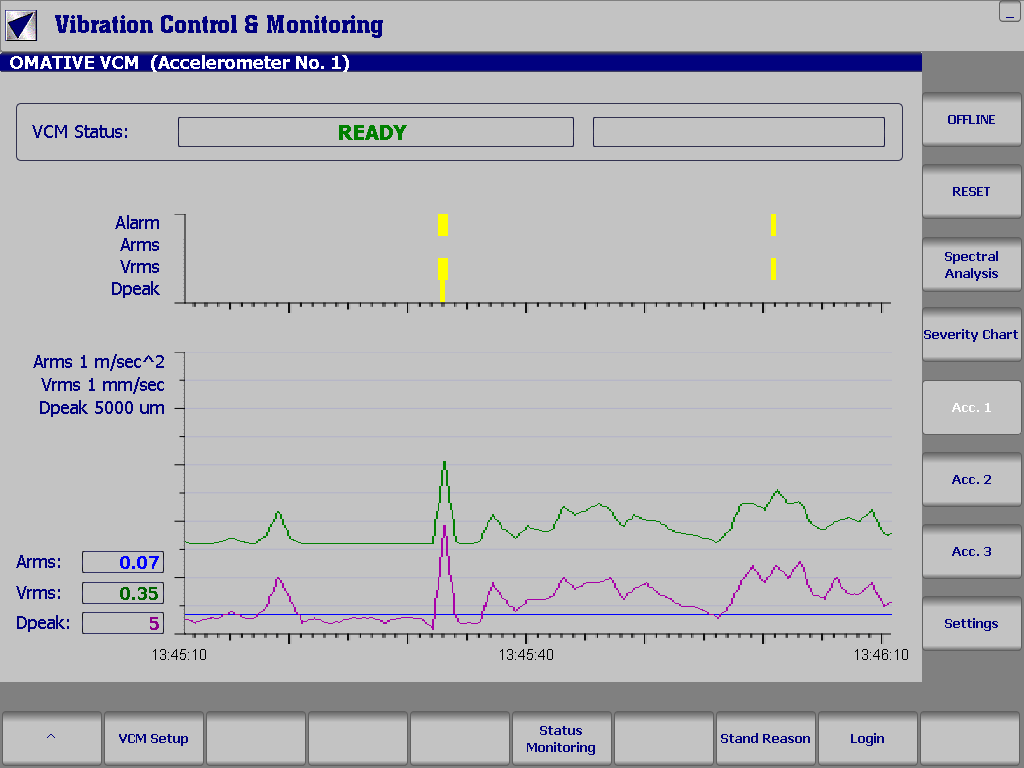Open the Stand Reason screen
This screenshot has width=1024, height=768.
[765, 738]
